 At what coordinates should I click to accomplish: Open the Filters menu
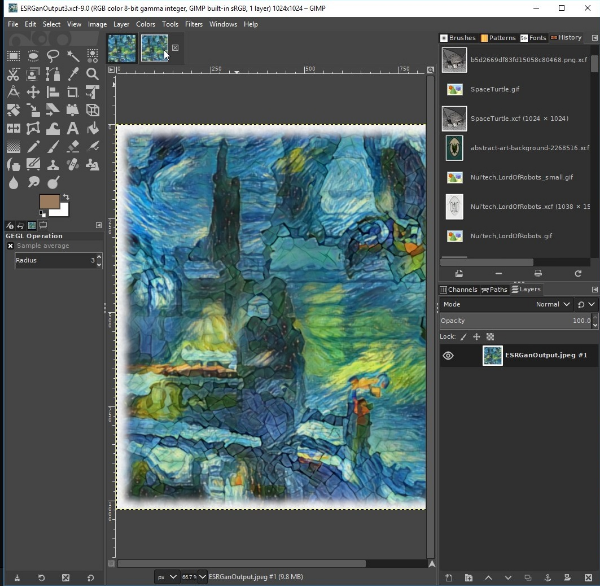coord(193,24)
